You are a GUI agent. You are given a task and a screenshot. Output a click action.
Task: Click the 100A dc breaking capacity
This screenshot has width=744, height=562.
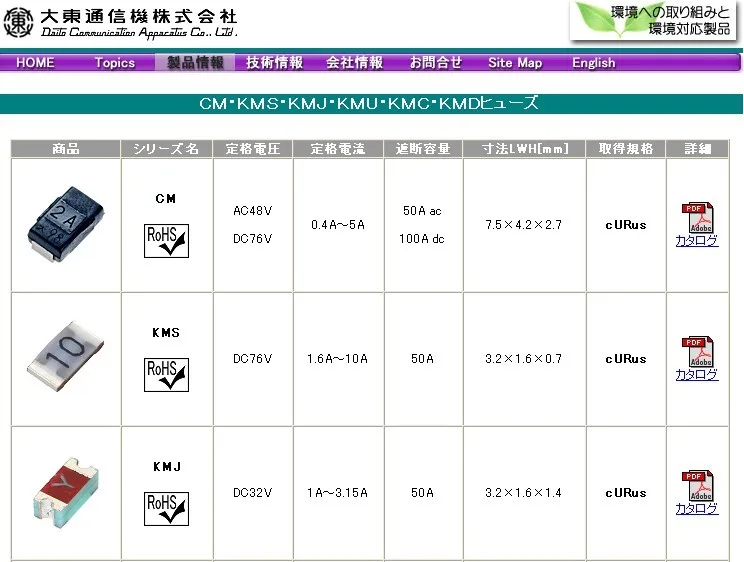(x=422, y=239)
